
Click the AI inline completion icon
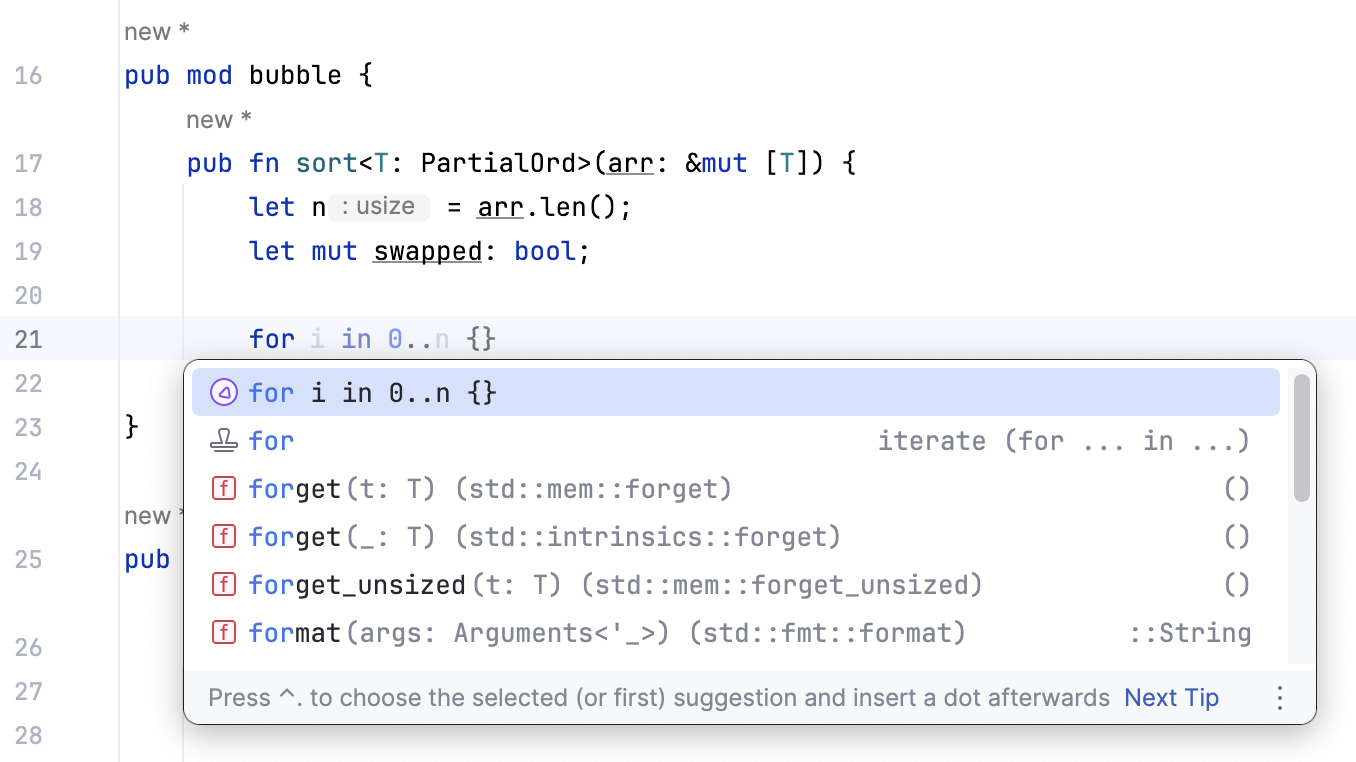(223, 393)
